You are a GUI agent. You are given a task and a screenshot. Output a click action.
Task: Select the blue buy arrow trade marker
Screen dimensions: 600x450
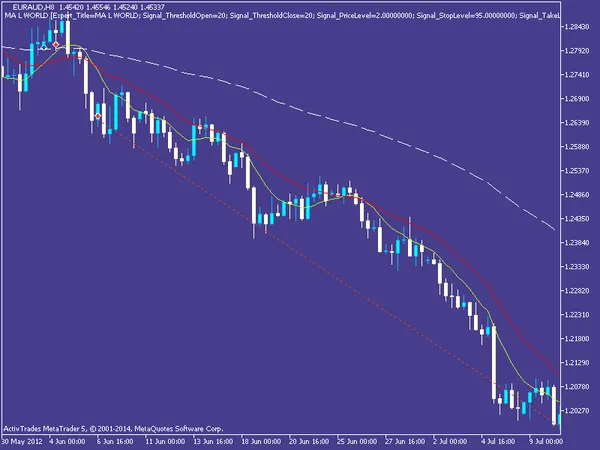point(44,47)
